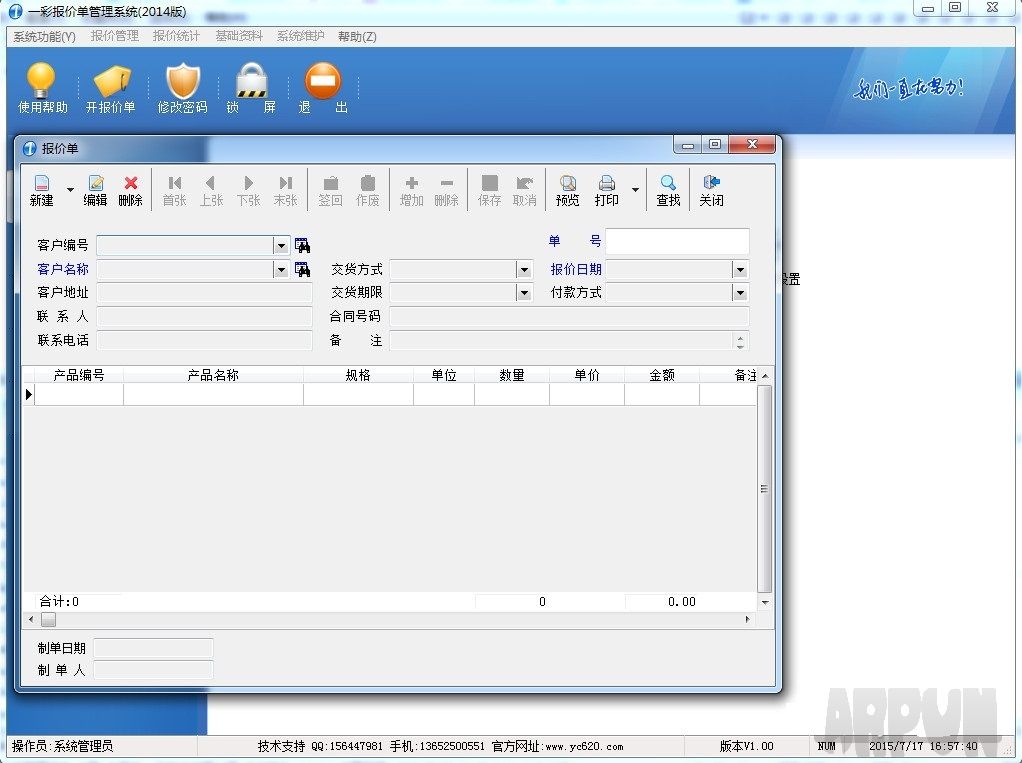
Task: Open the 报价管理 menu
Action: (x=115, y=36)
